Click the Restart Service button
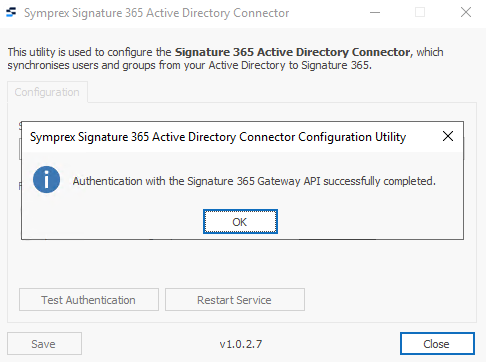Screen dimensions: 486x362 pos(235,300)
